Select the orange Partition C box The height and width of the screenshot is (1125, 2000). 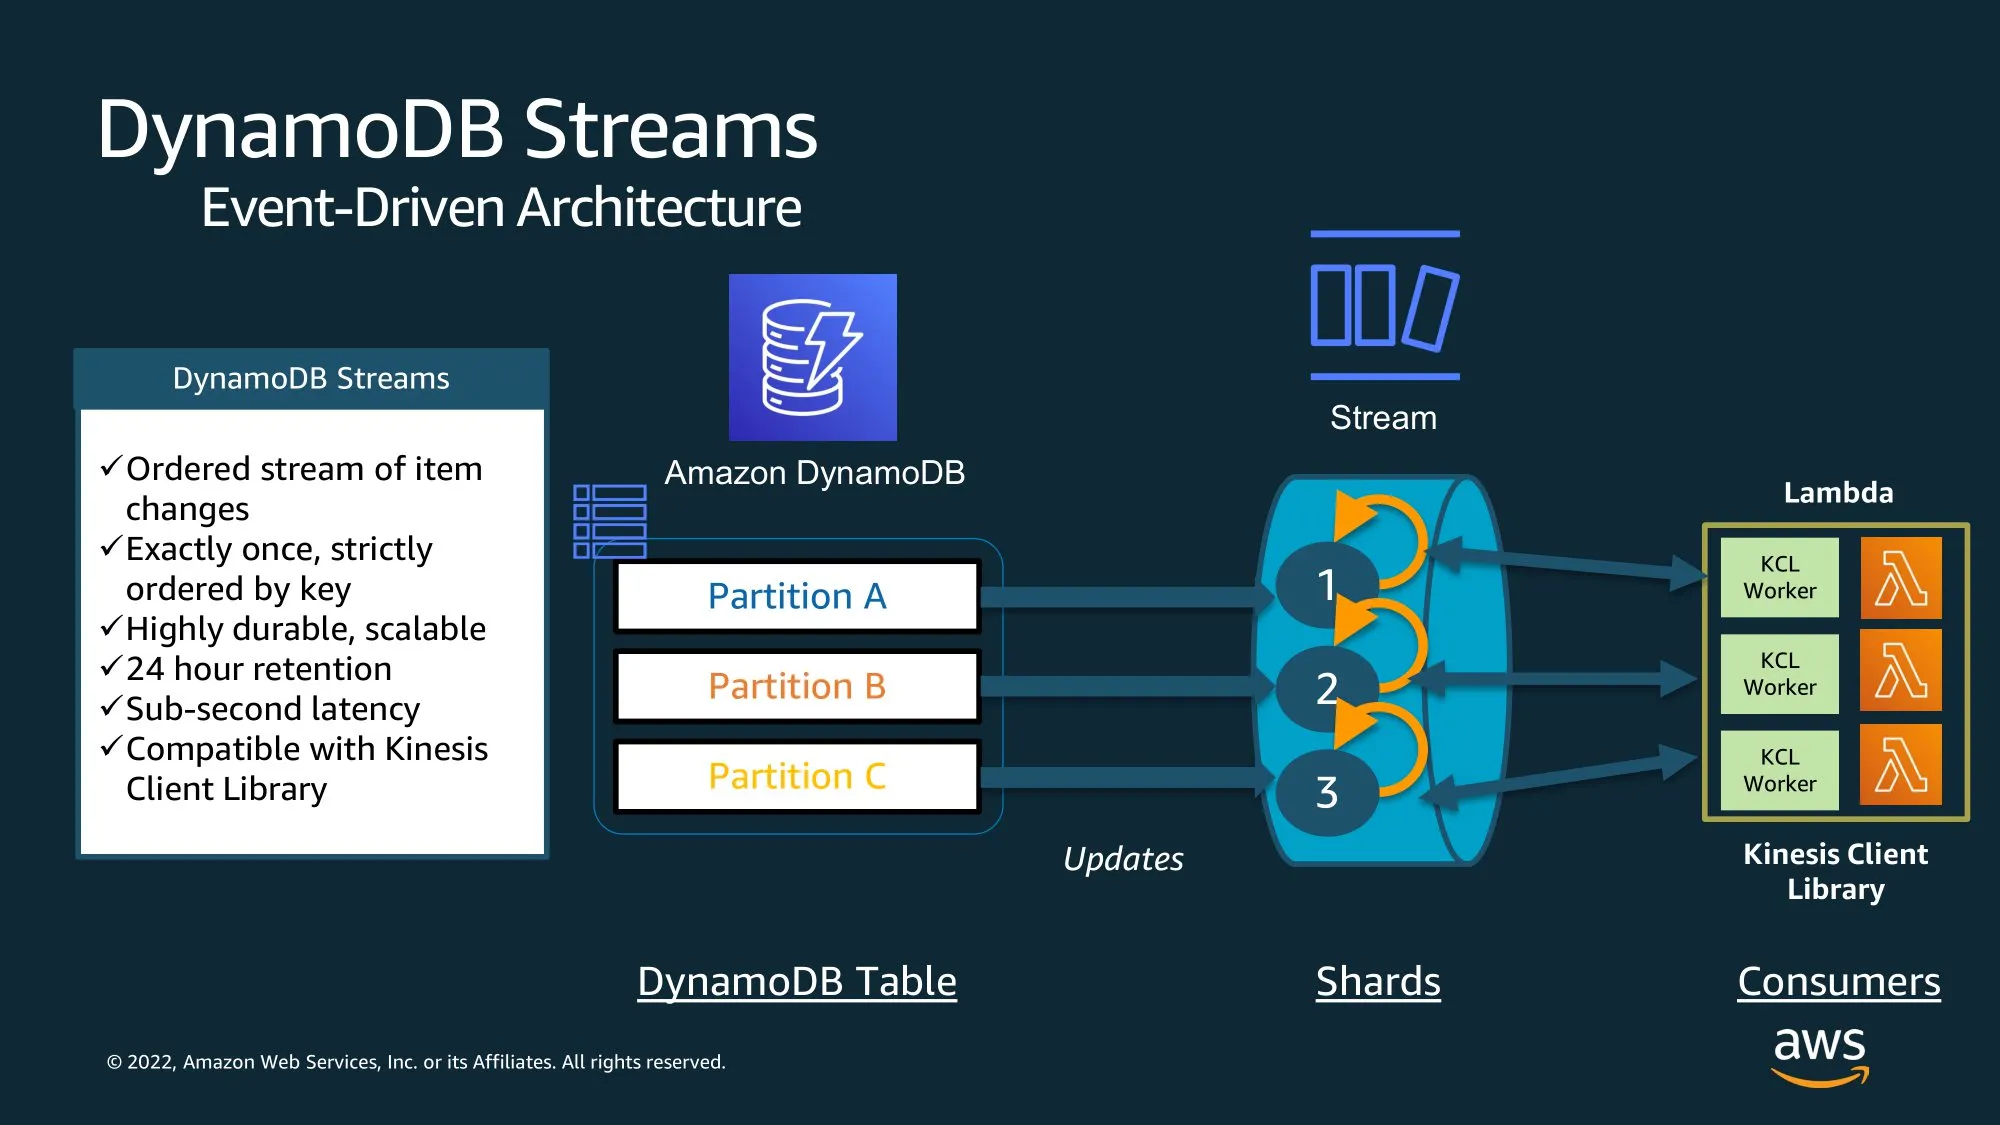tap(797, 777)
